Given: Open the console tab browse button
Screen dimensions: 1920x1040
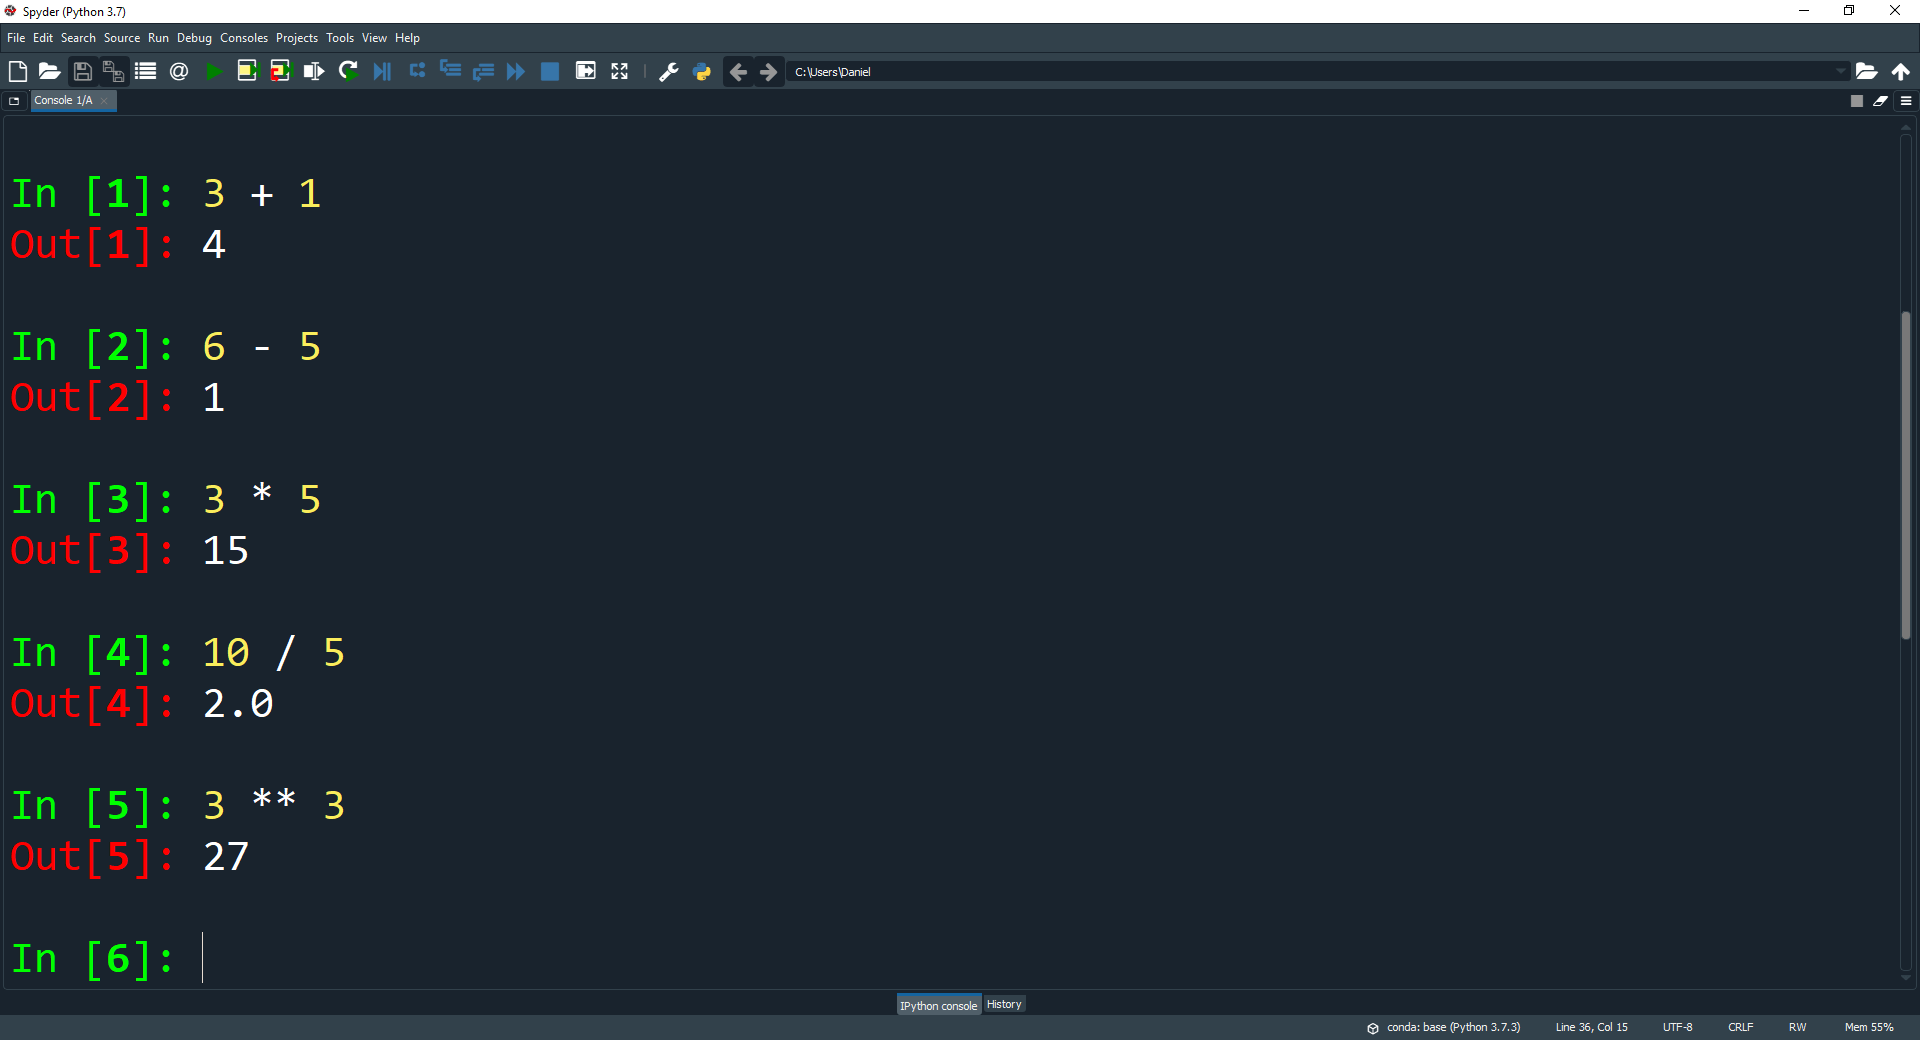Looking at the screenshot, I should (x=14, y=101).
